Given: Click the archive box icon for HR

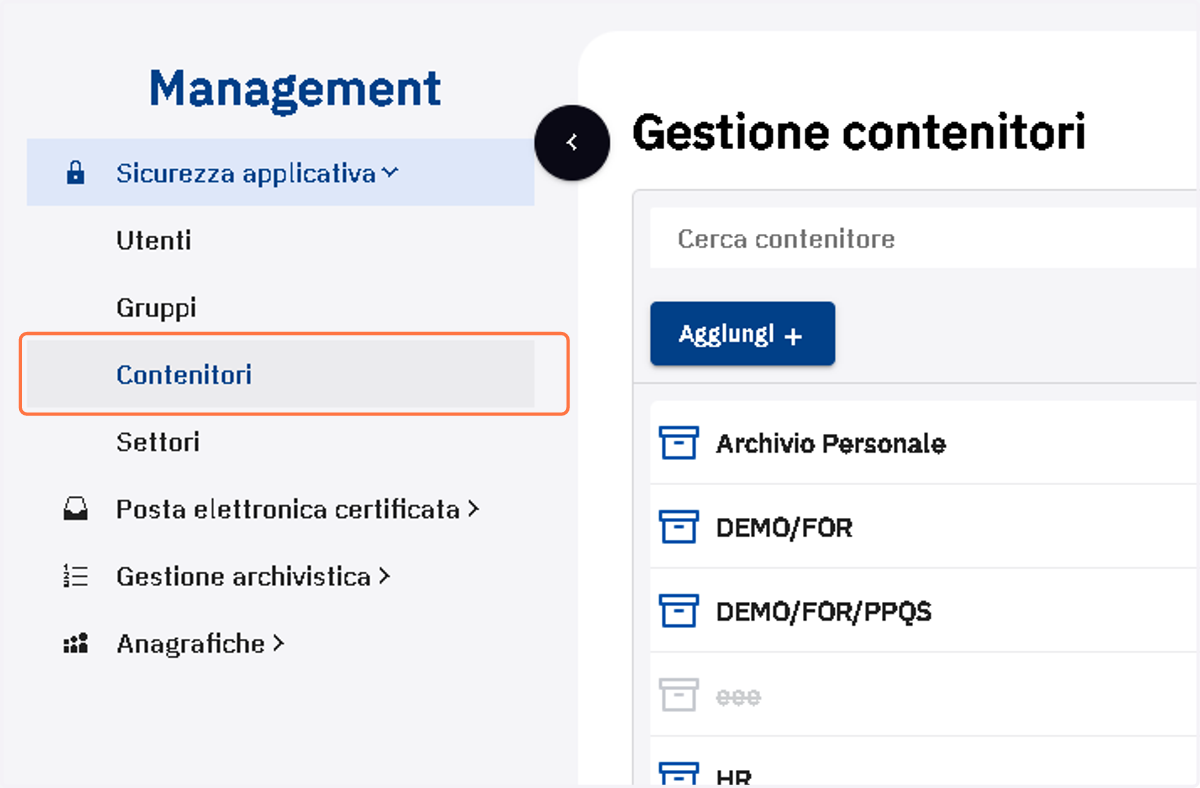Looking at the screenshot, I should (x=679, y=774).
